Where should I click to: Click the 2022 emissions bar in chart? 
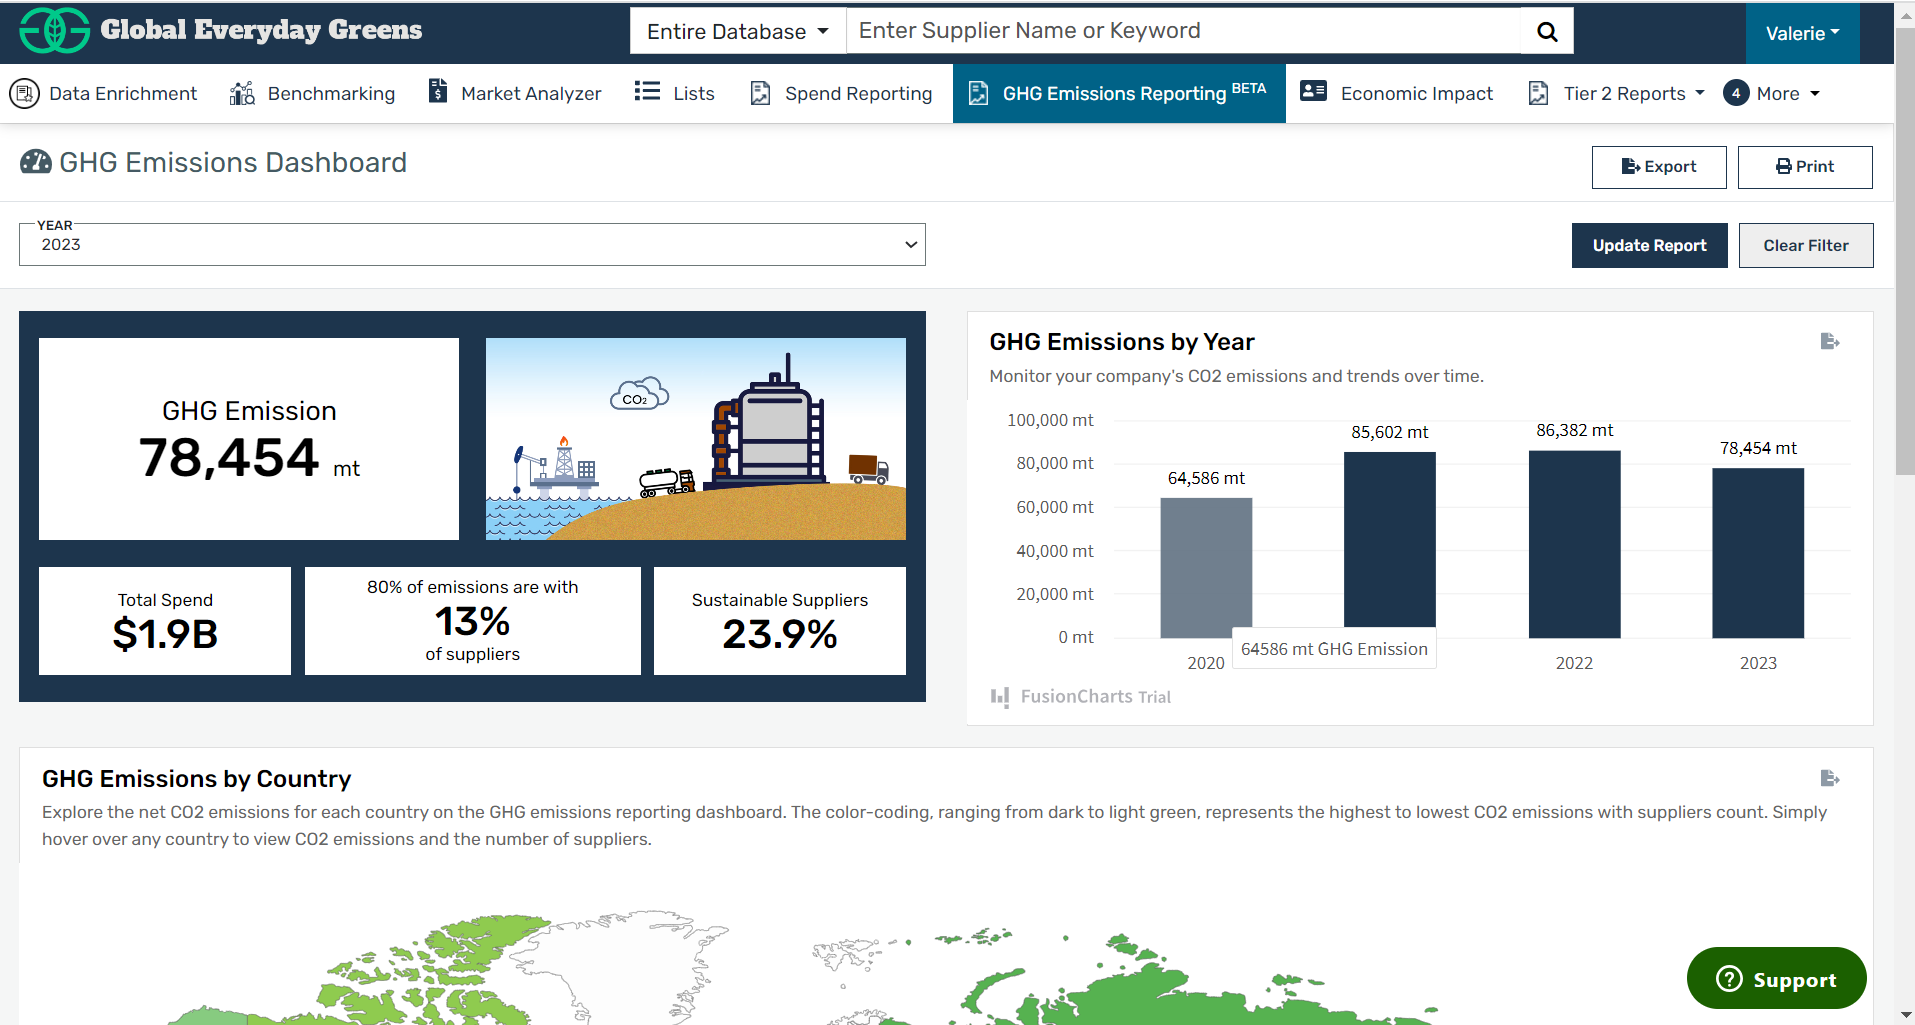1574,544
